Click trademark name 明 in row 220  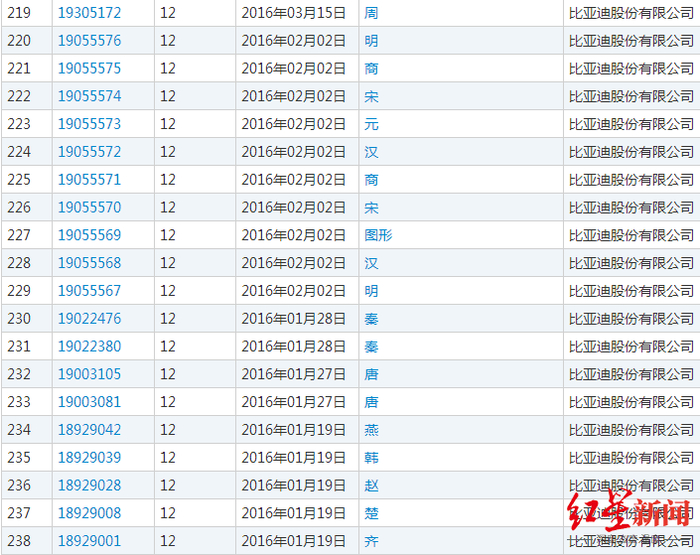coord(371,41)
